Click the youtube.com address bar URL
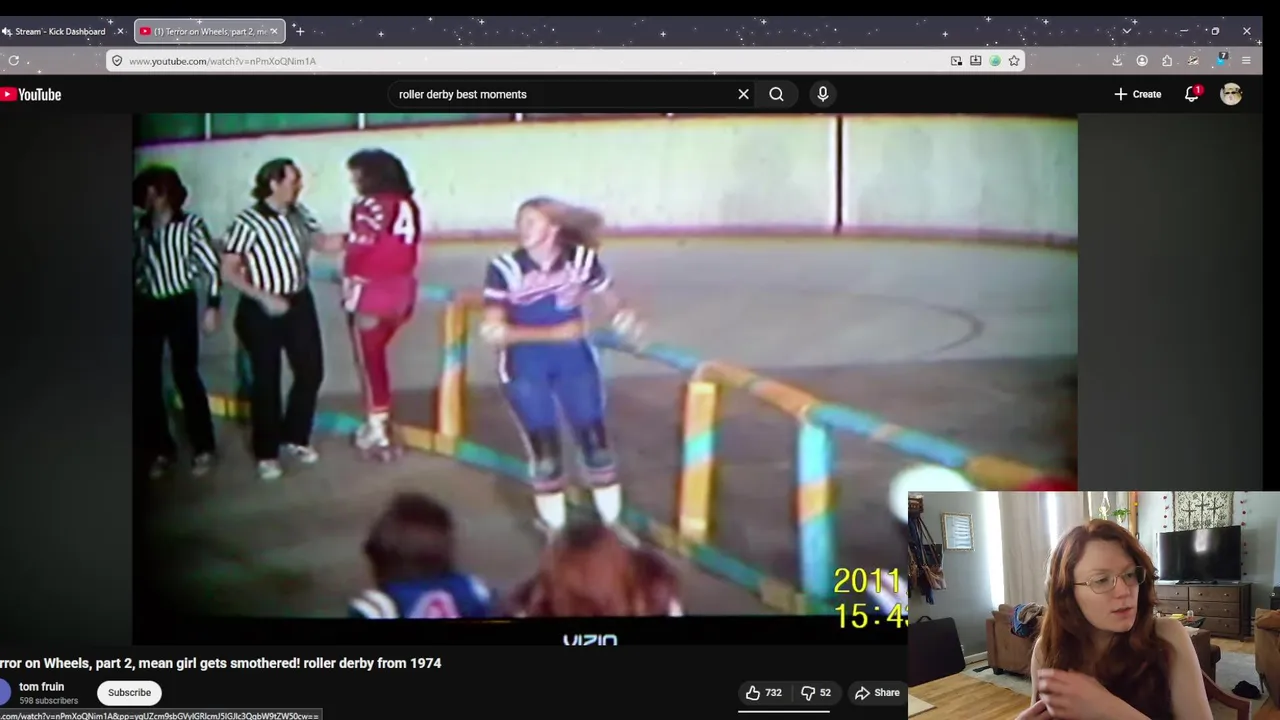Image resolution: width=1280 pixels, height=720 pixels. tap(222, 61)
